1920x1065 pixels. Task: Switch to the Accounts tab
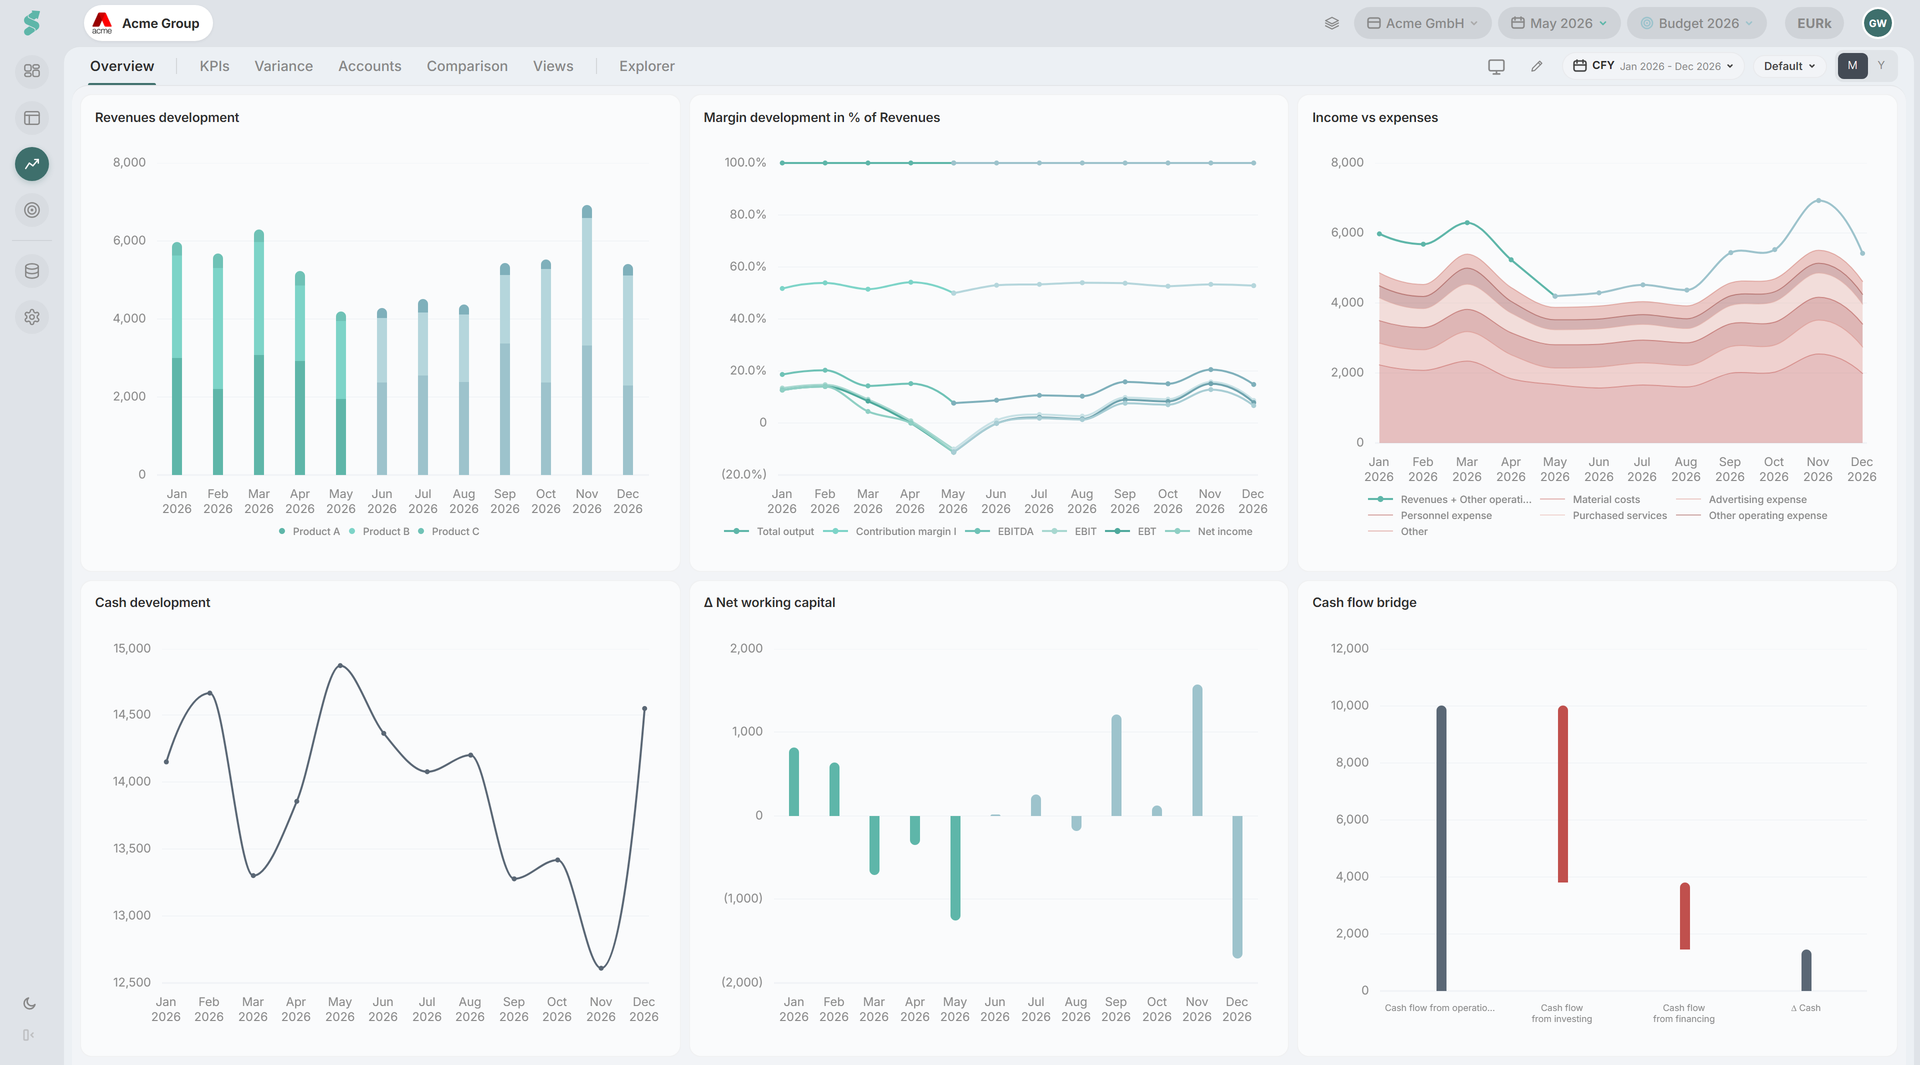369,66
